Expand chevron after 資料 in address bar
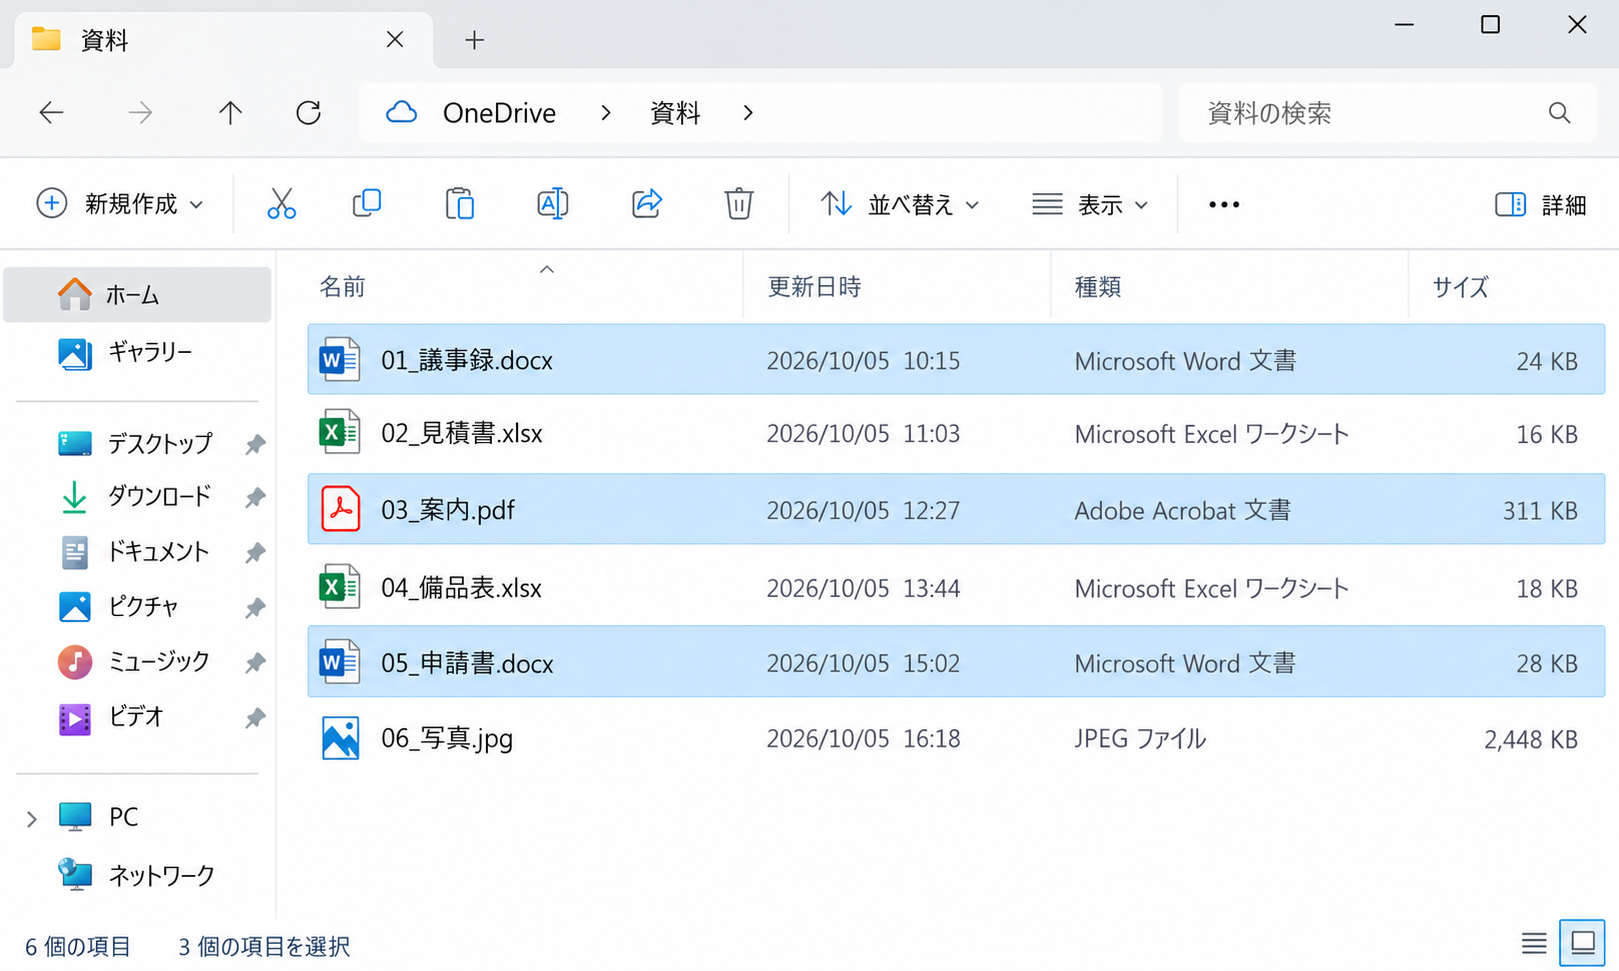This screenshot has height=971, width=1619. 748,113
